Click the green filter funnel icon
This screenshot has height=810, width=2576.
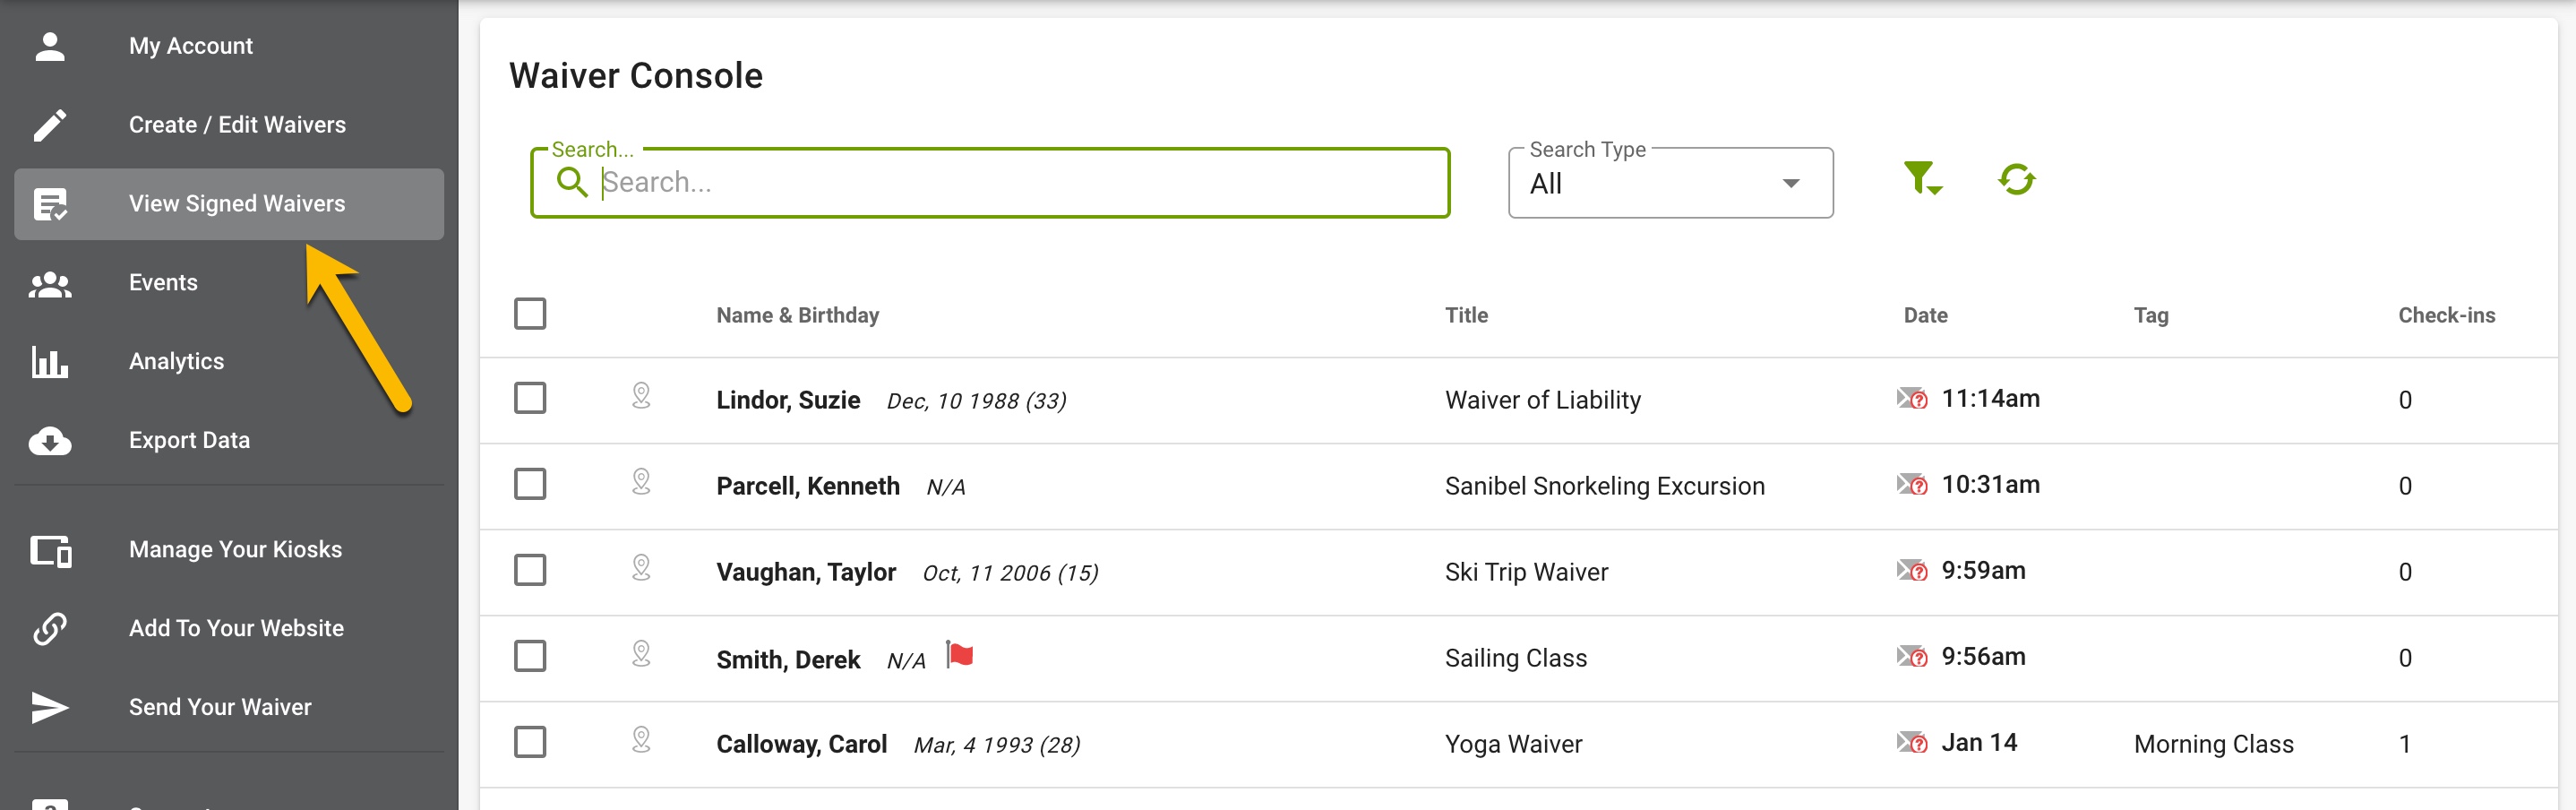(x=1920, y=179)
